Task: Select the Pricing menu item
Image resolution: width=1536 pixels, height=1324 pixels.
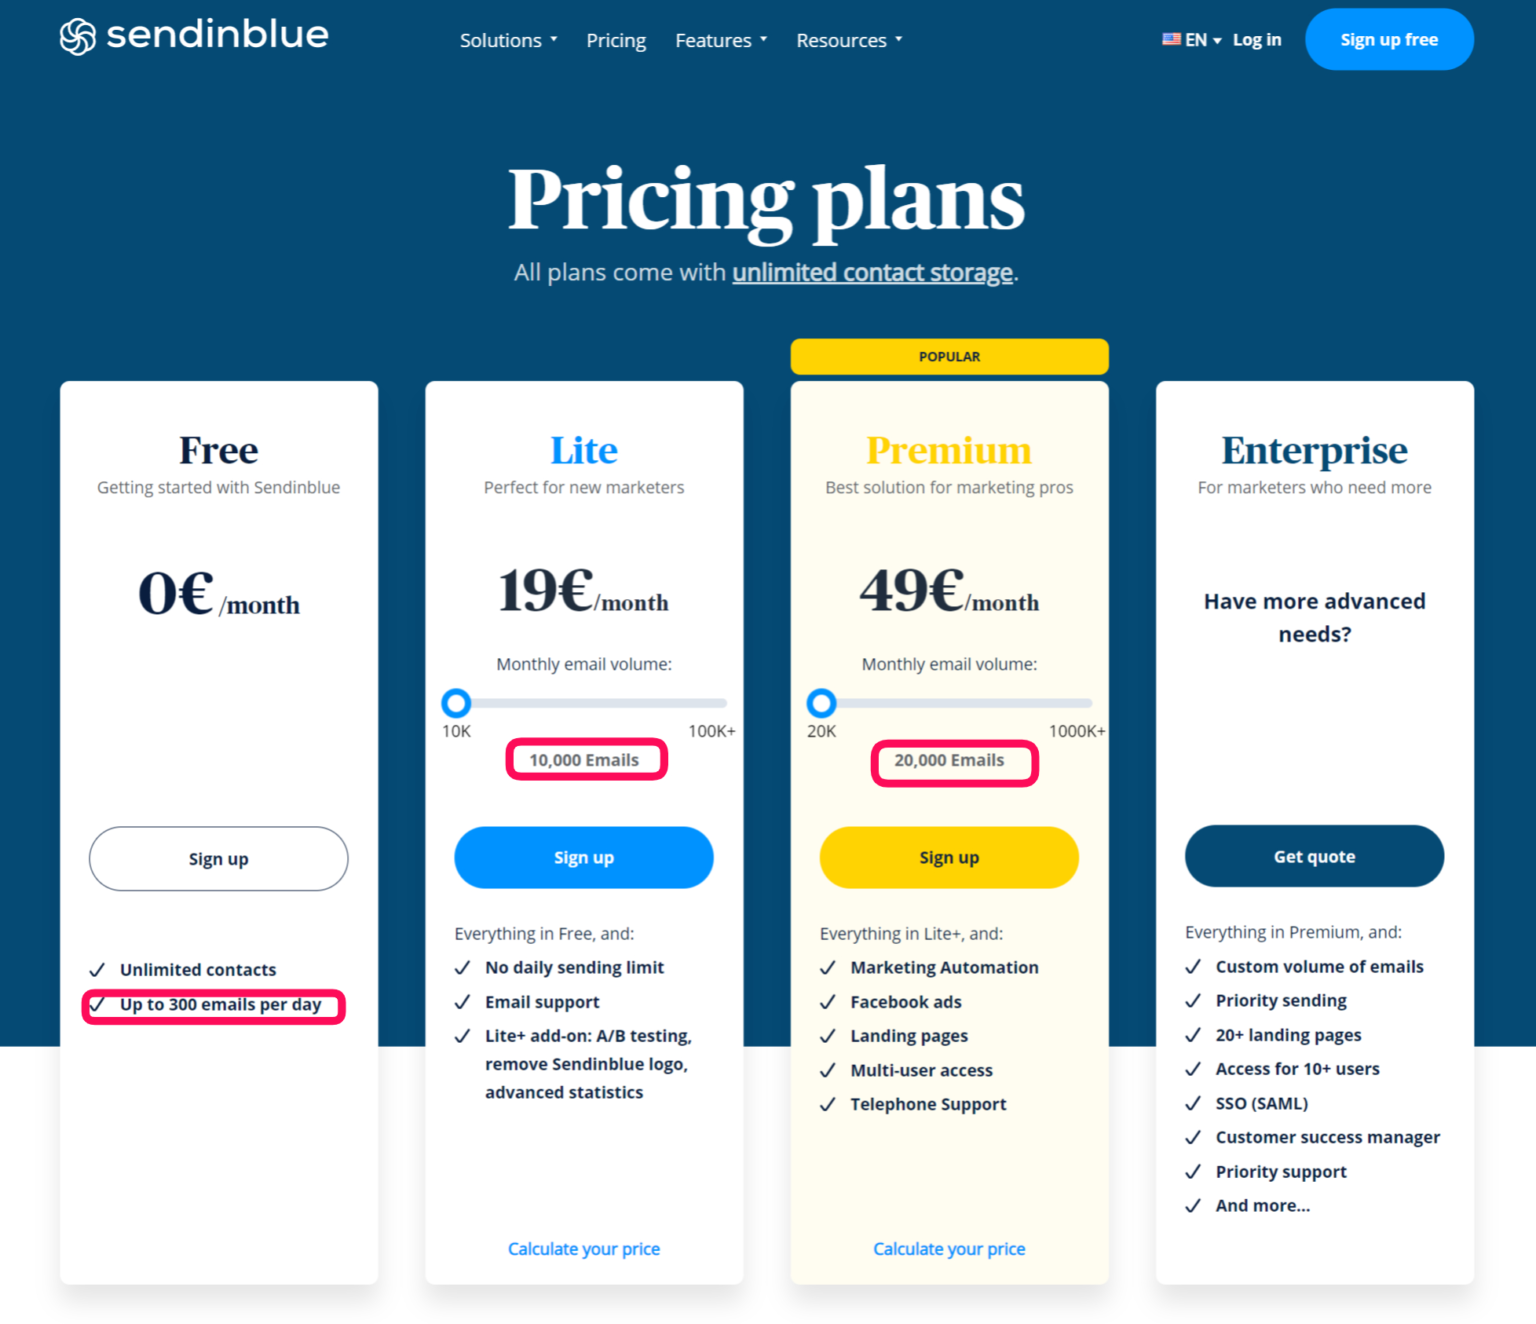Action: click(x=616, y=40)
